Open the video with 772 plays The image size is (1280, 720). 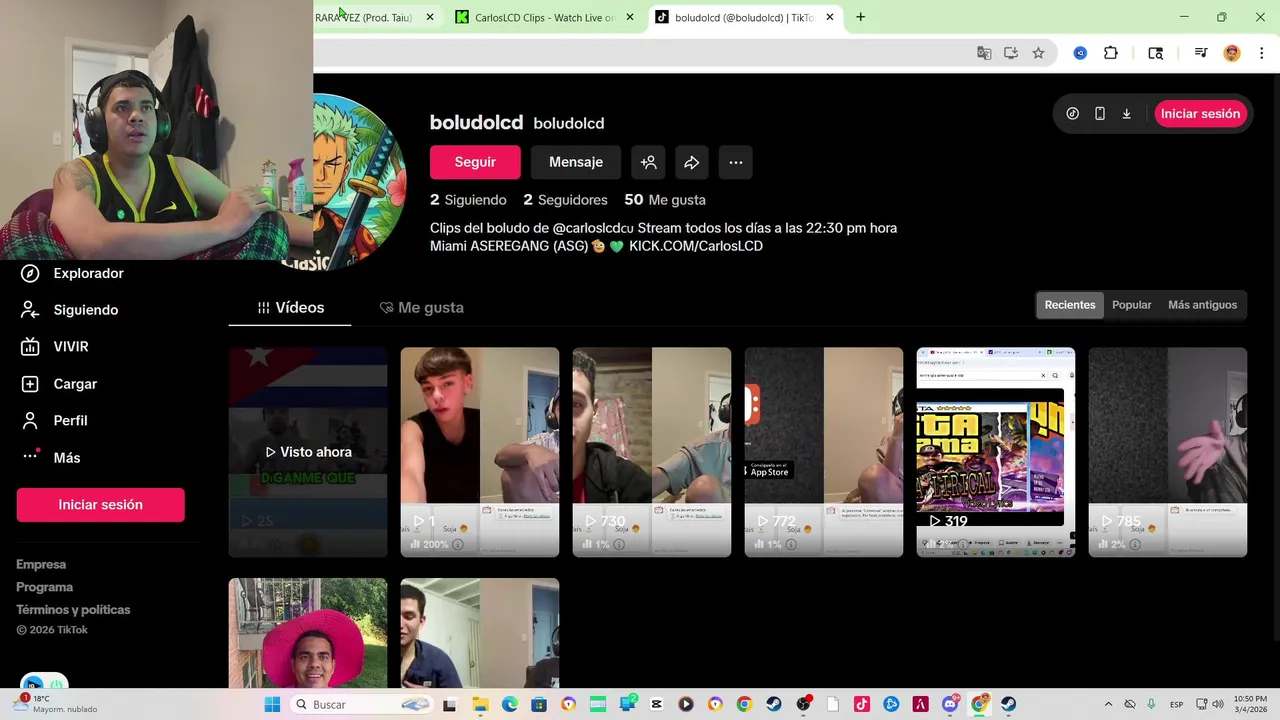824,452
